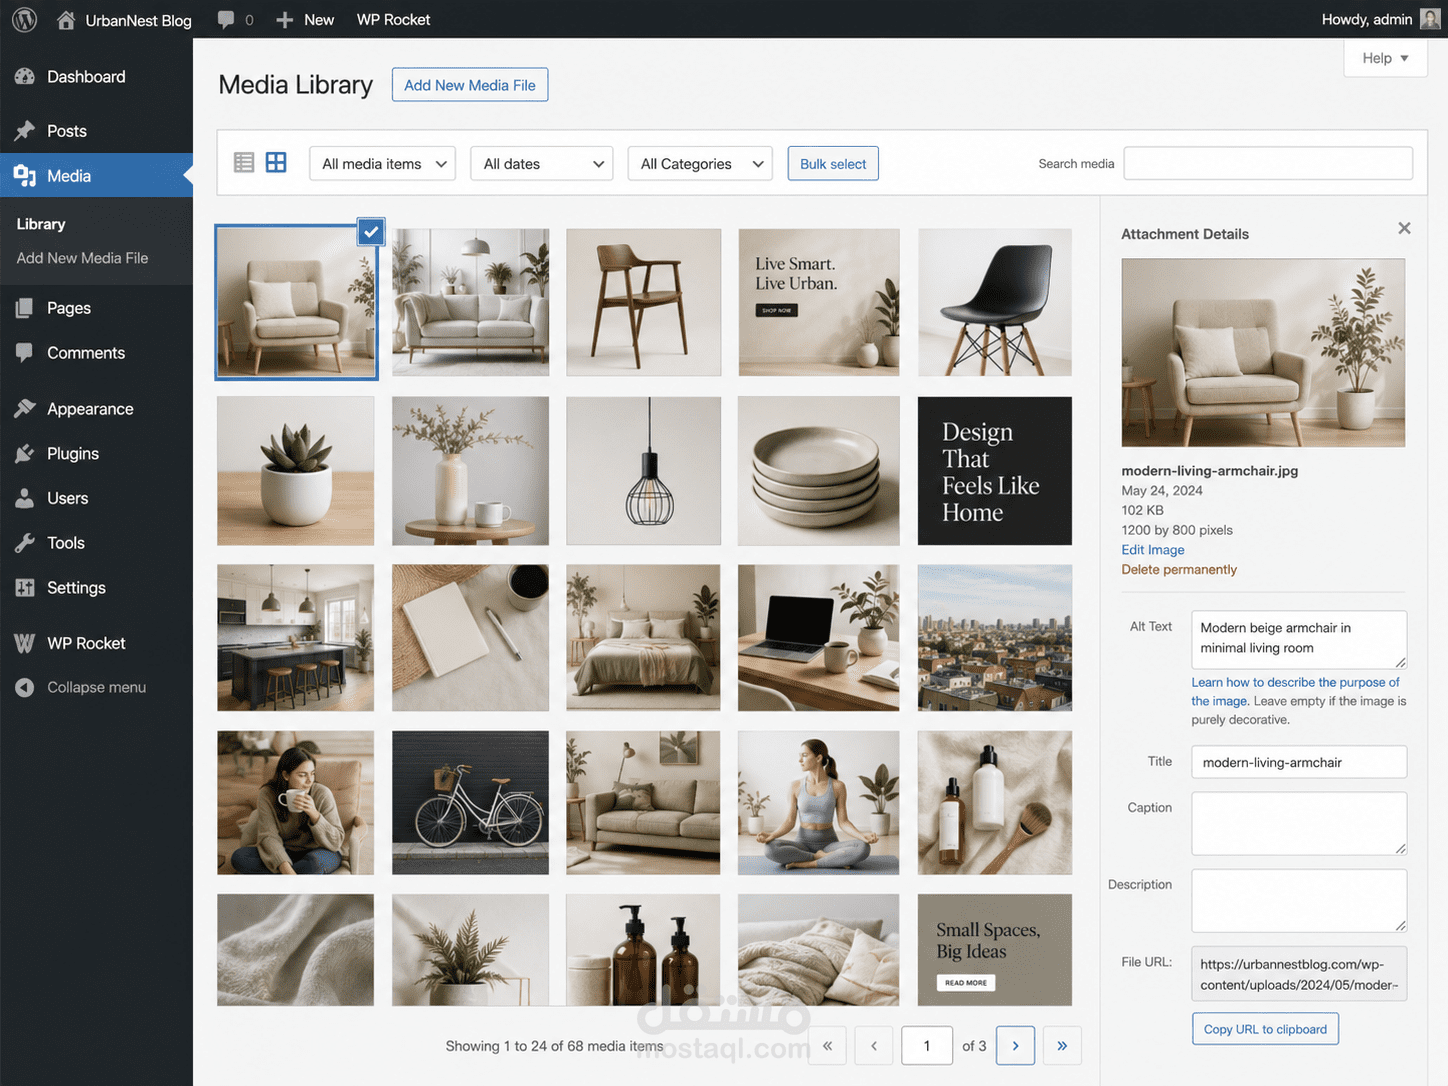The image size is (1448, 1086).
Task: Select the succulent pot thumbnail
Action: click(296, 471)
